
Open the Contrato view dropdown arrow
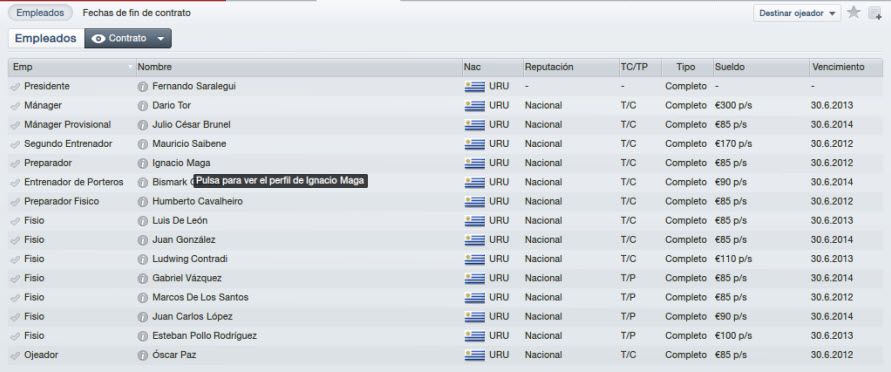pyautogui.click(x=161, y=39)
